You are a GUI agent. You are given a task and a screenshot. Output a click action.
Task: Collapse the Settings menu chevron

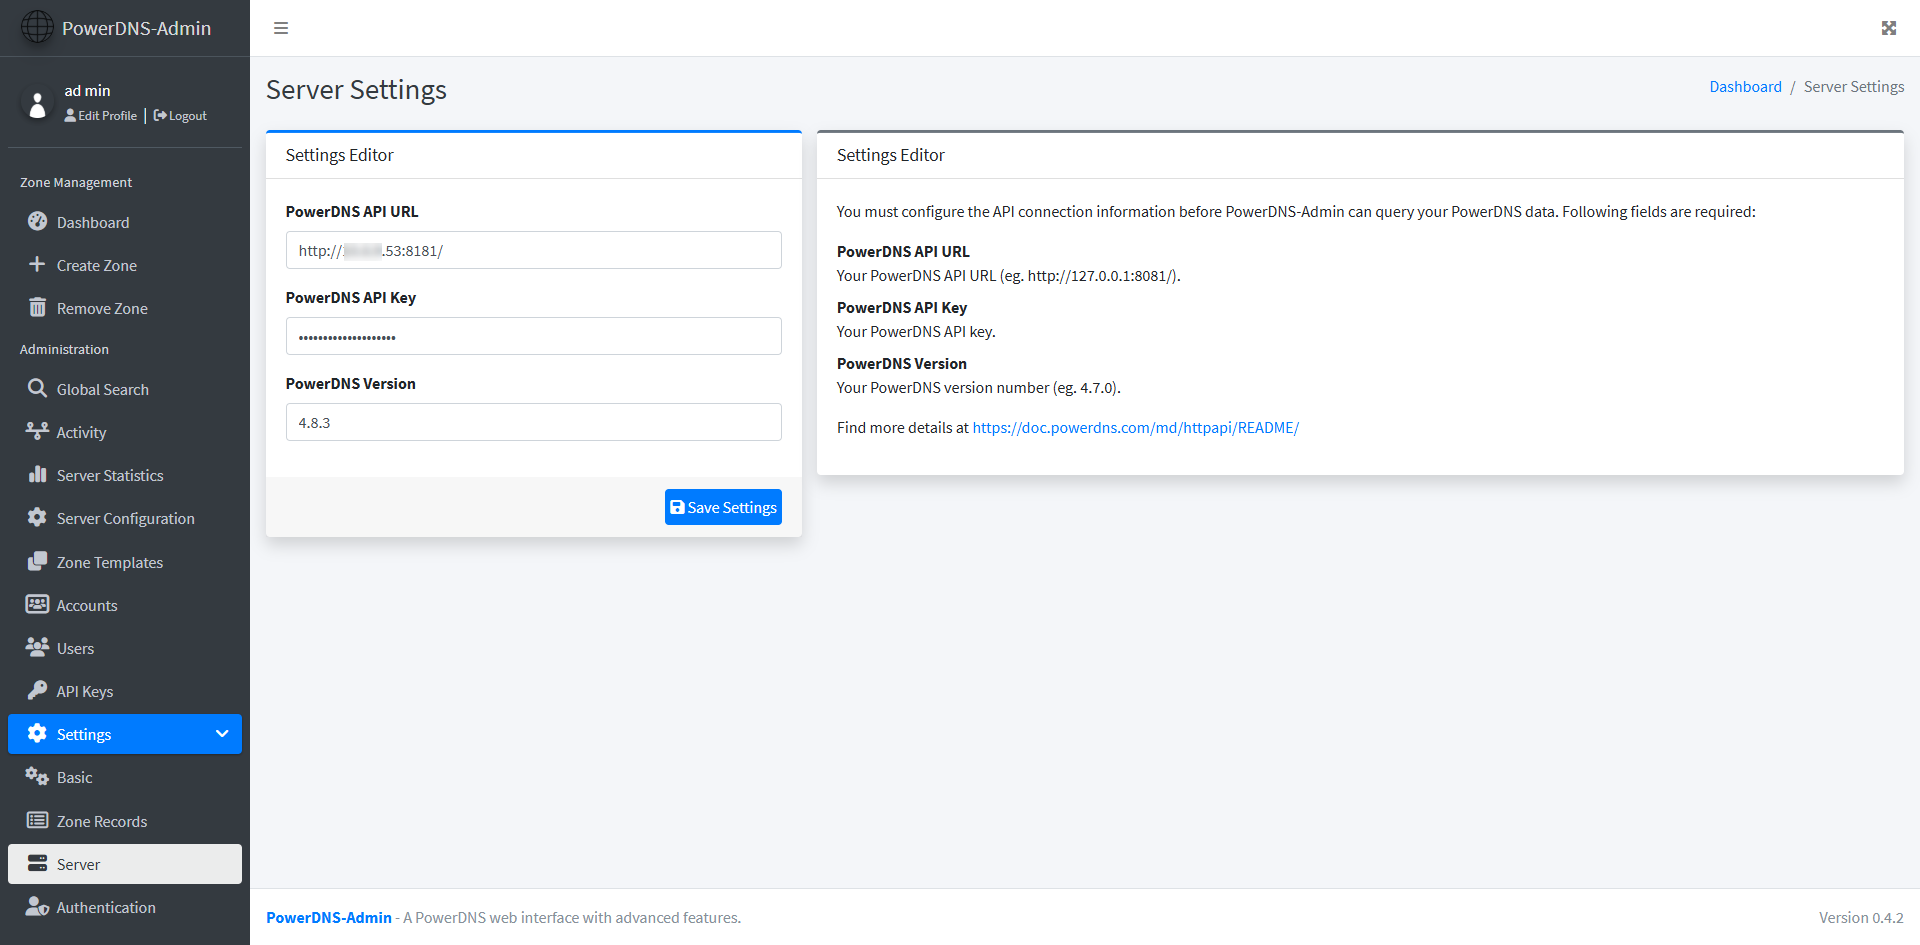[222, 734]
